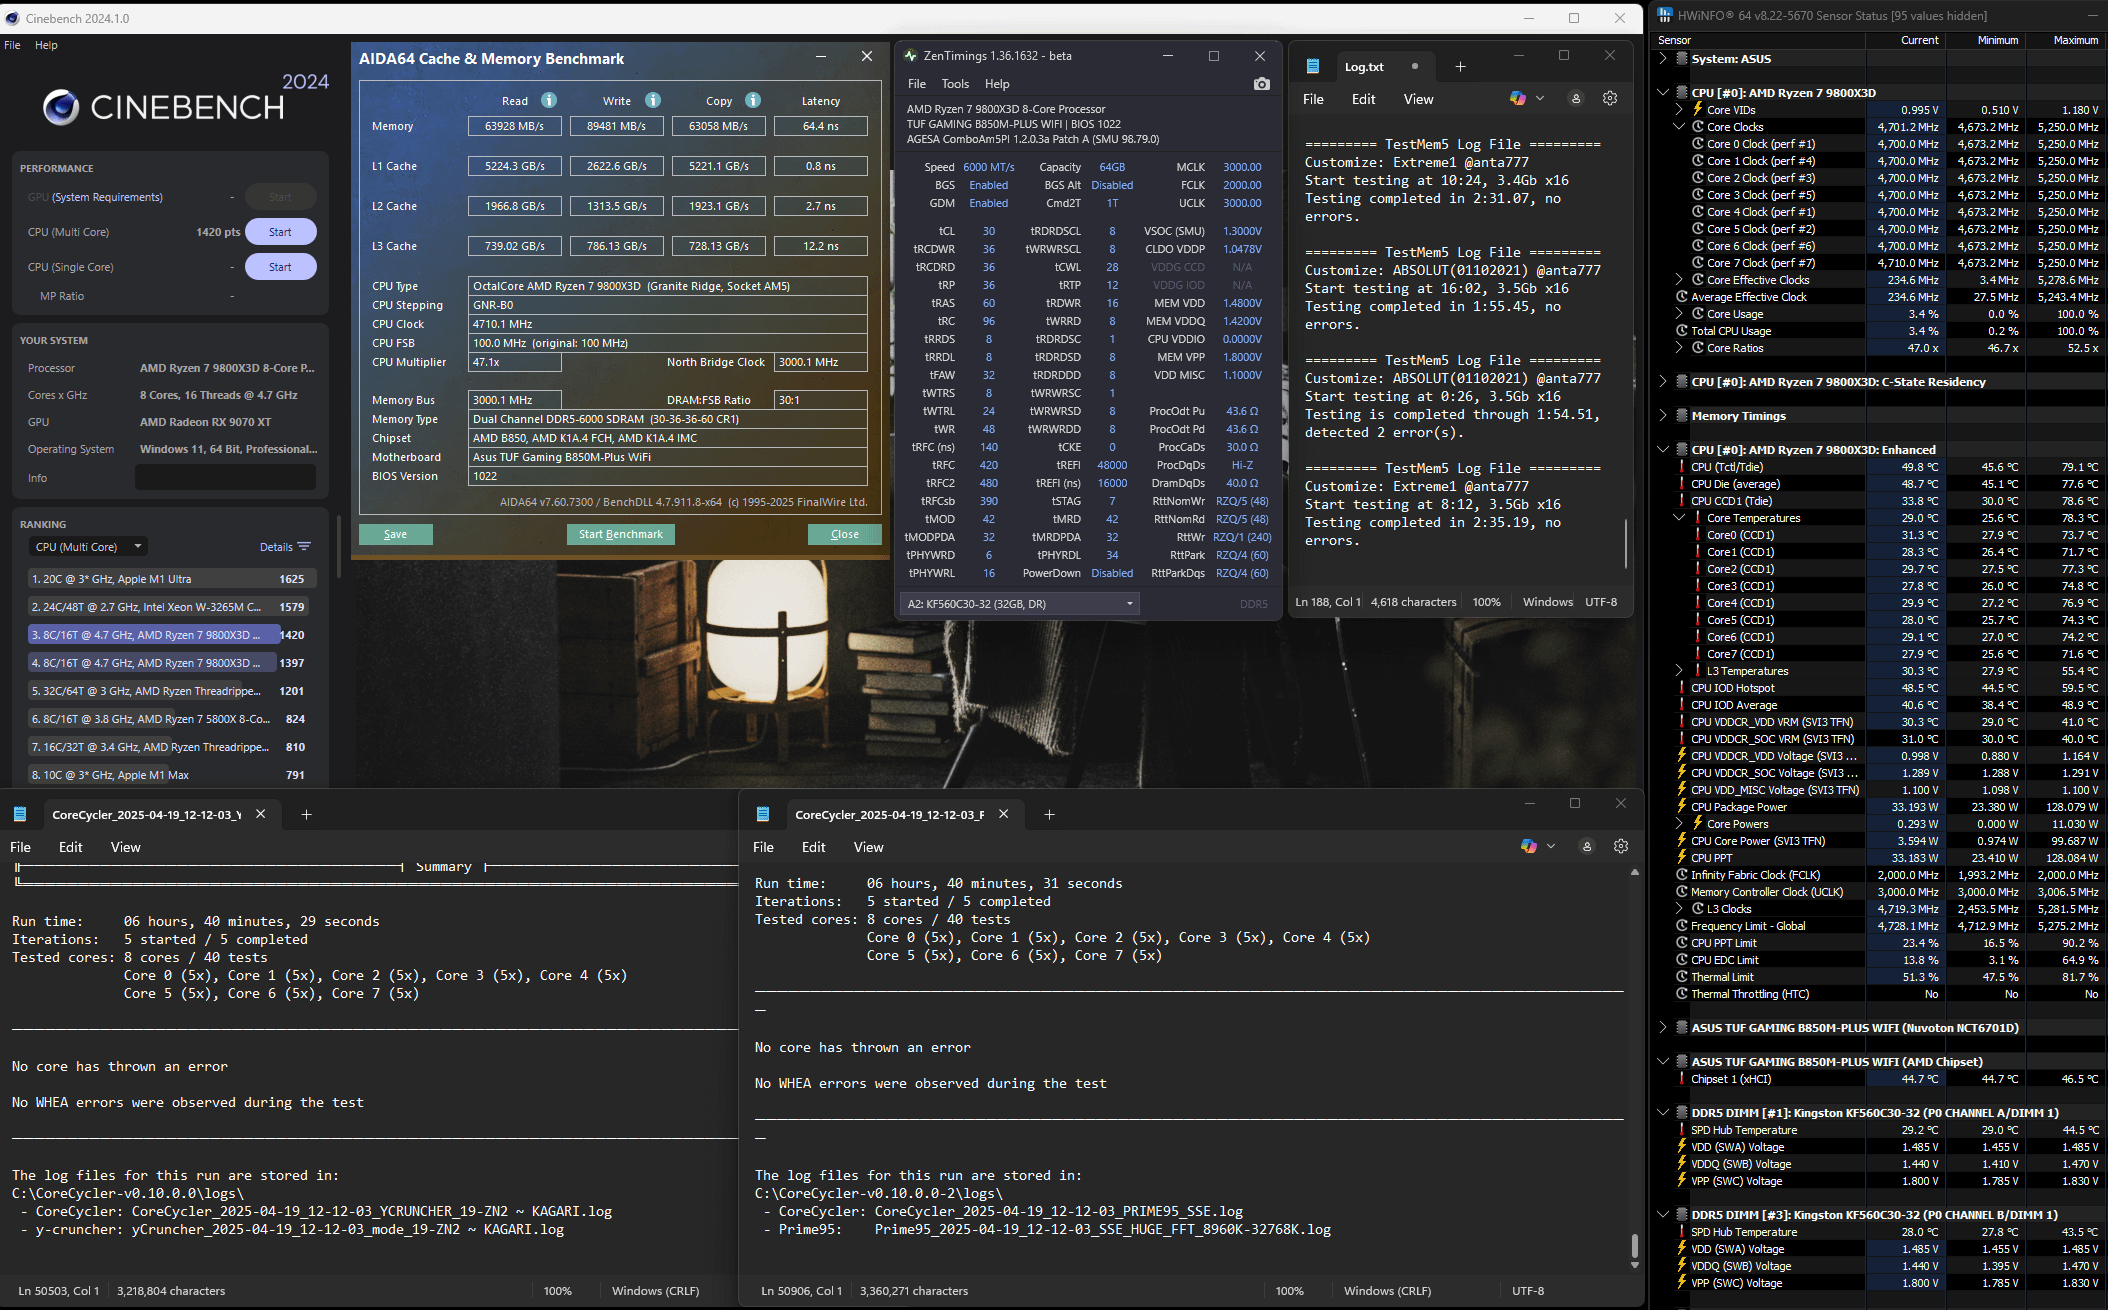2108x1310 pixels.
Task: Expand the L3 Temperatures group in HWiNFO
Action: (1679, 671)
